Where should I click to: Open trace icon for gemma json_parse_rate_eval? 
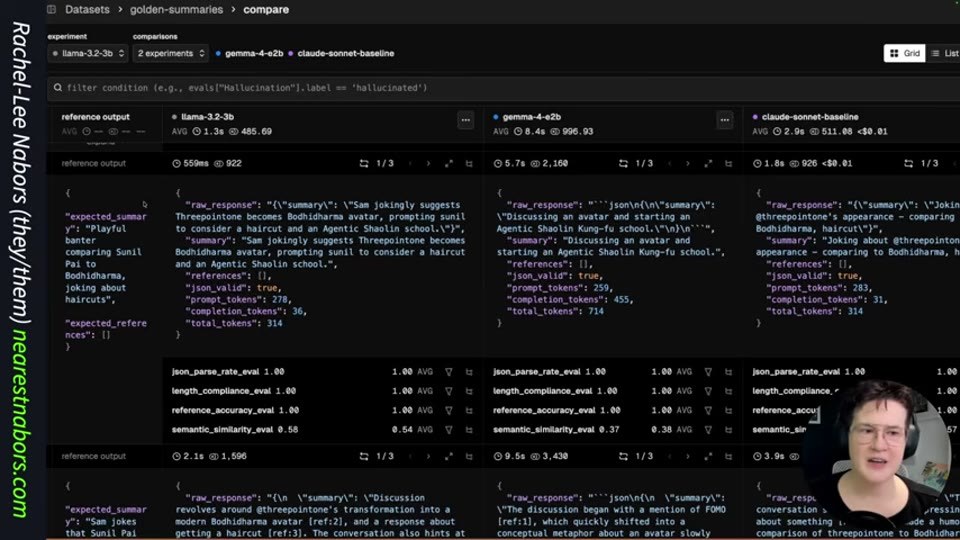pos(729,372)
